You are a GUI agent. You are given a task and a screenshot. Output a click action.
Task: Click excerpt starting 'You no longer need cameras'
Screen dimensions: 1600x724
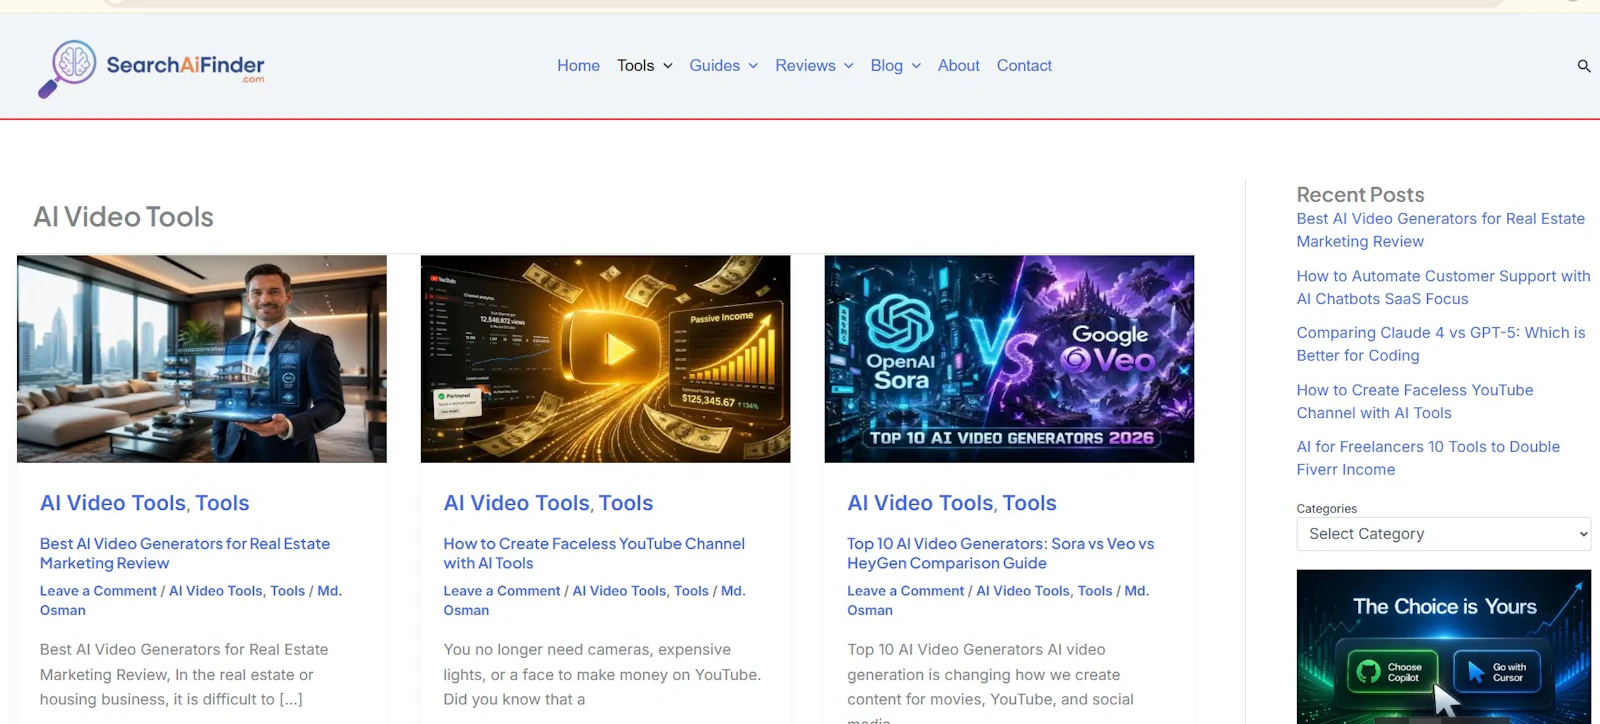[602, 675]
